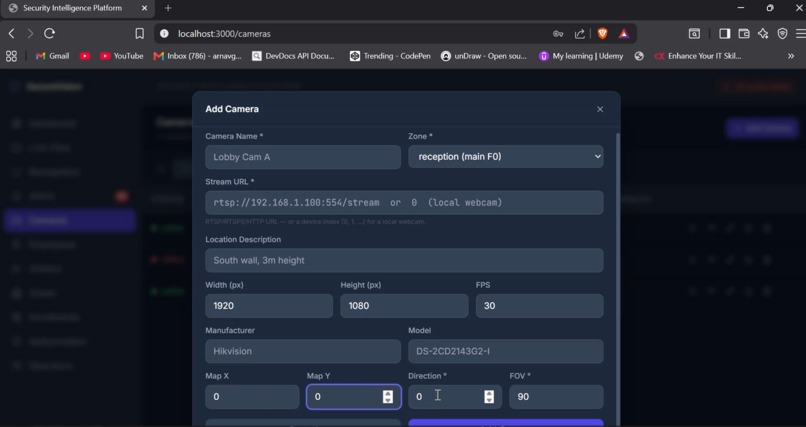The image size is (806, 427).
Task: Click the Width (px) field
Action: [269, 306]
